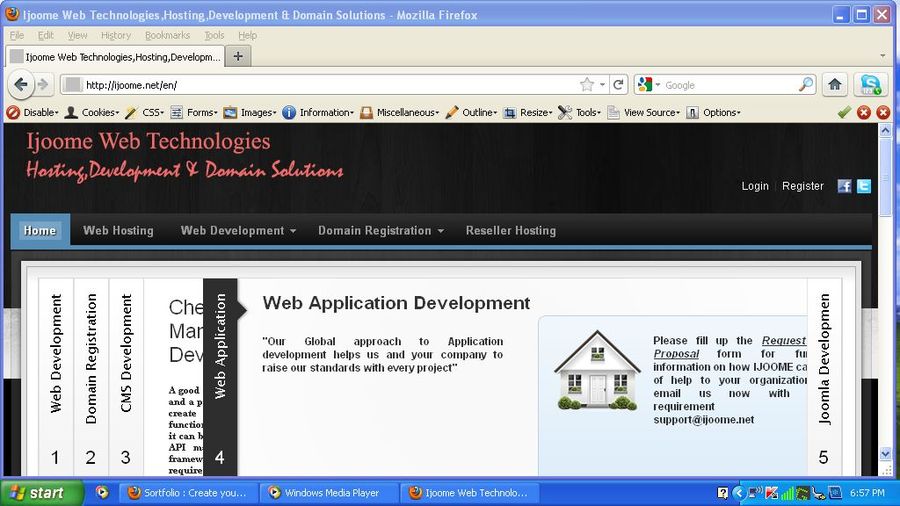
Task: Open the View menu
Action: [x=77, y=36]
